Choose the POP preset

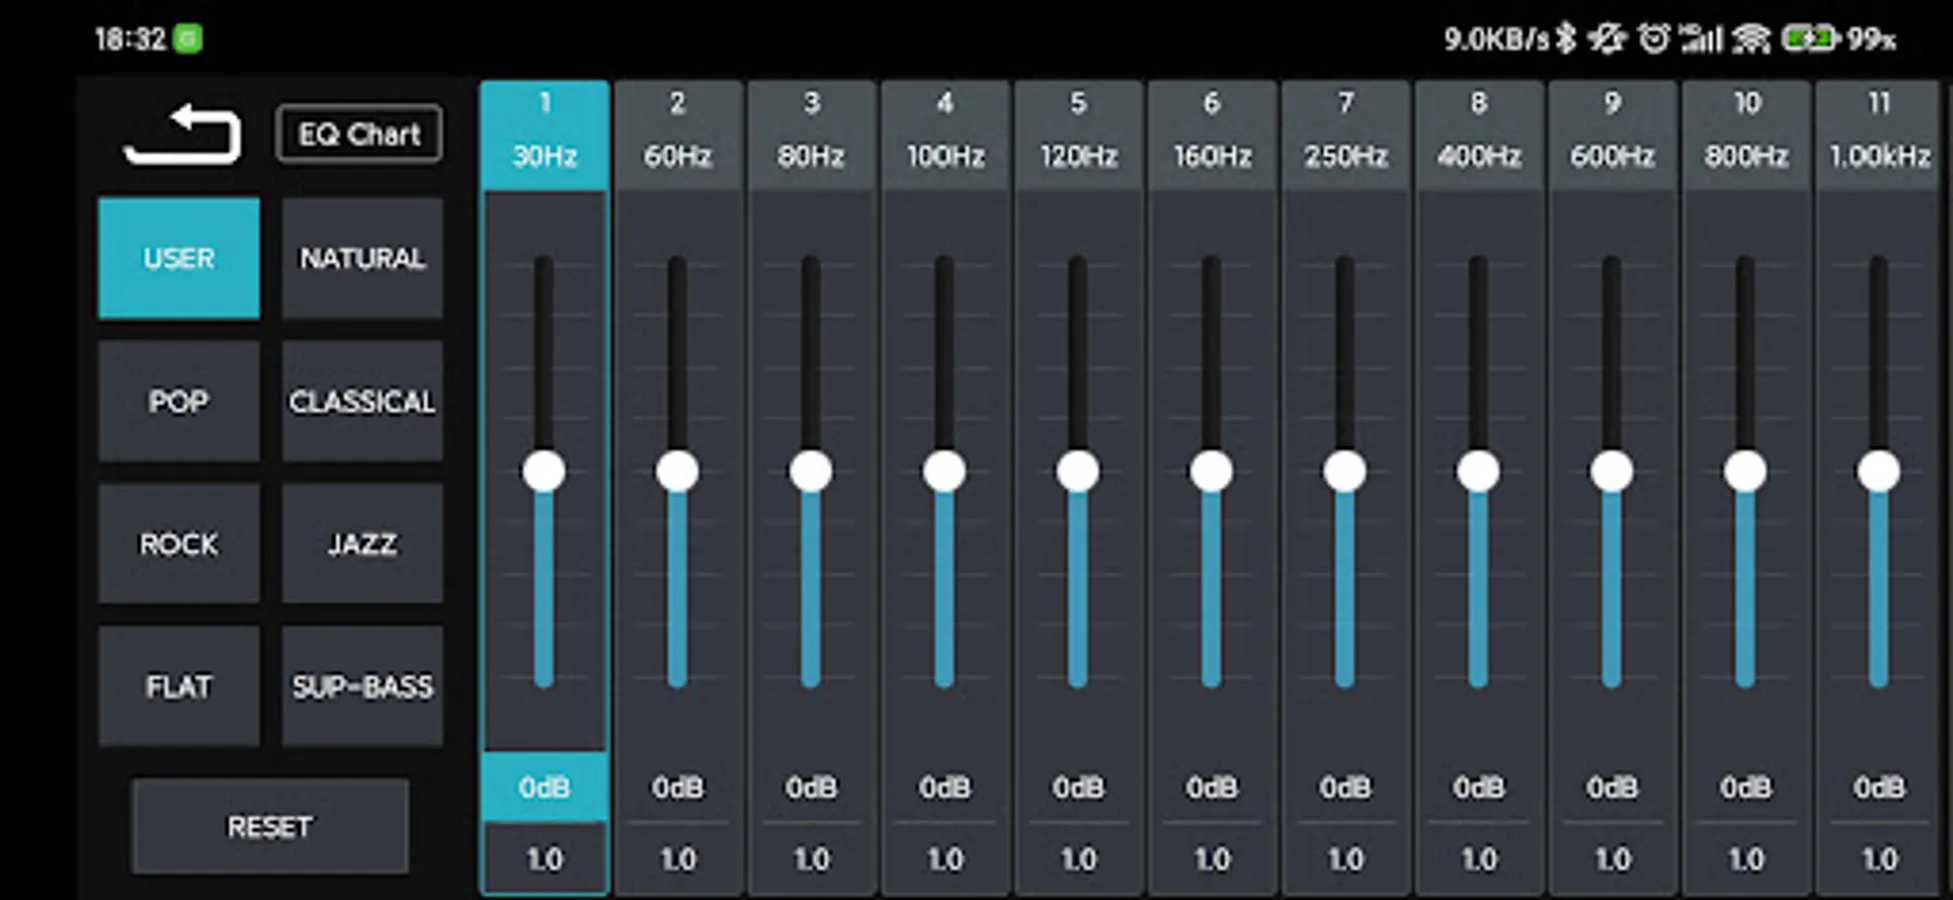[178, 402]
